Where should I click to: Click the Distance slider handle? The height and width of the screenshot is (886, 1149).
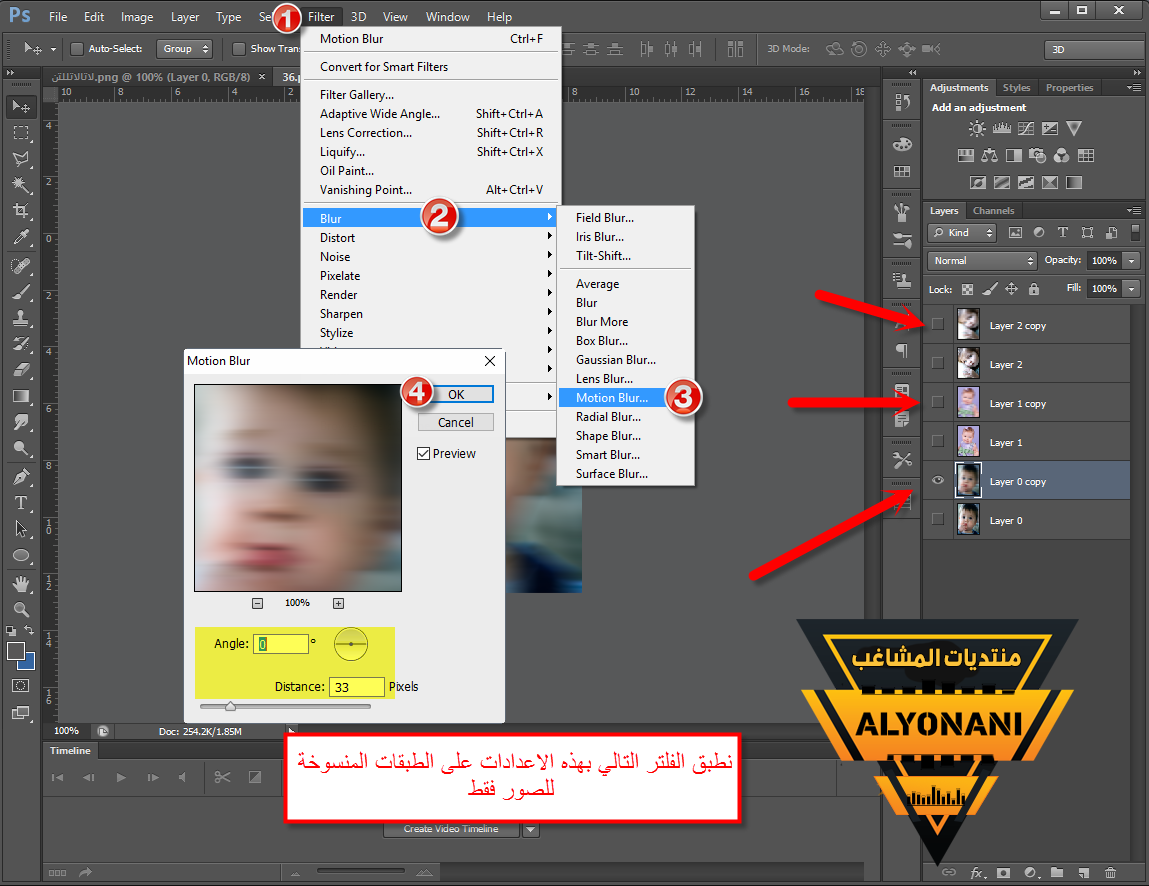(230, 706)
